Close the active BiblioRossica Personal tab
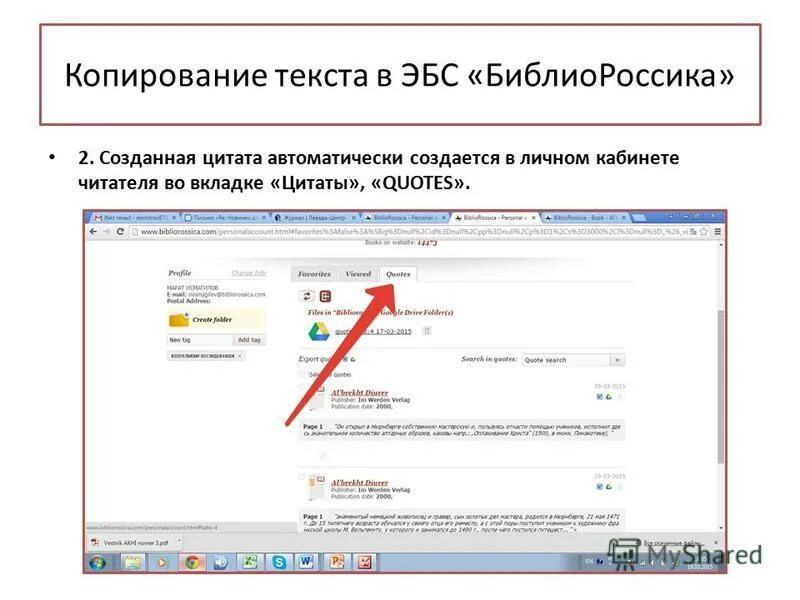The width and height of the screenshot is (800, 600). (x=534, y=218)
